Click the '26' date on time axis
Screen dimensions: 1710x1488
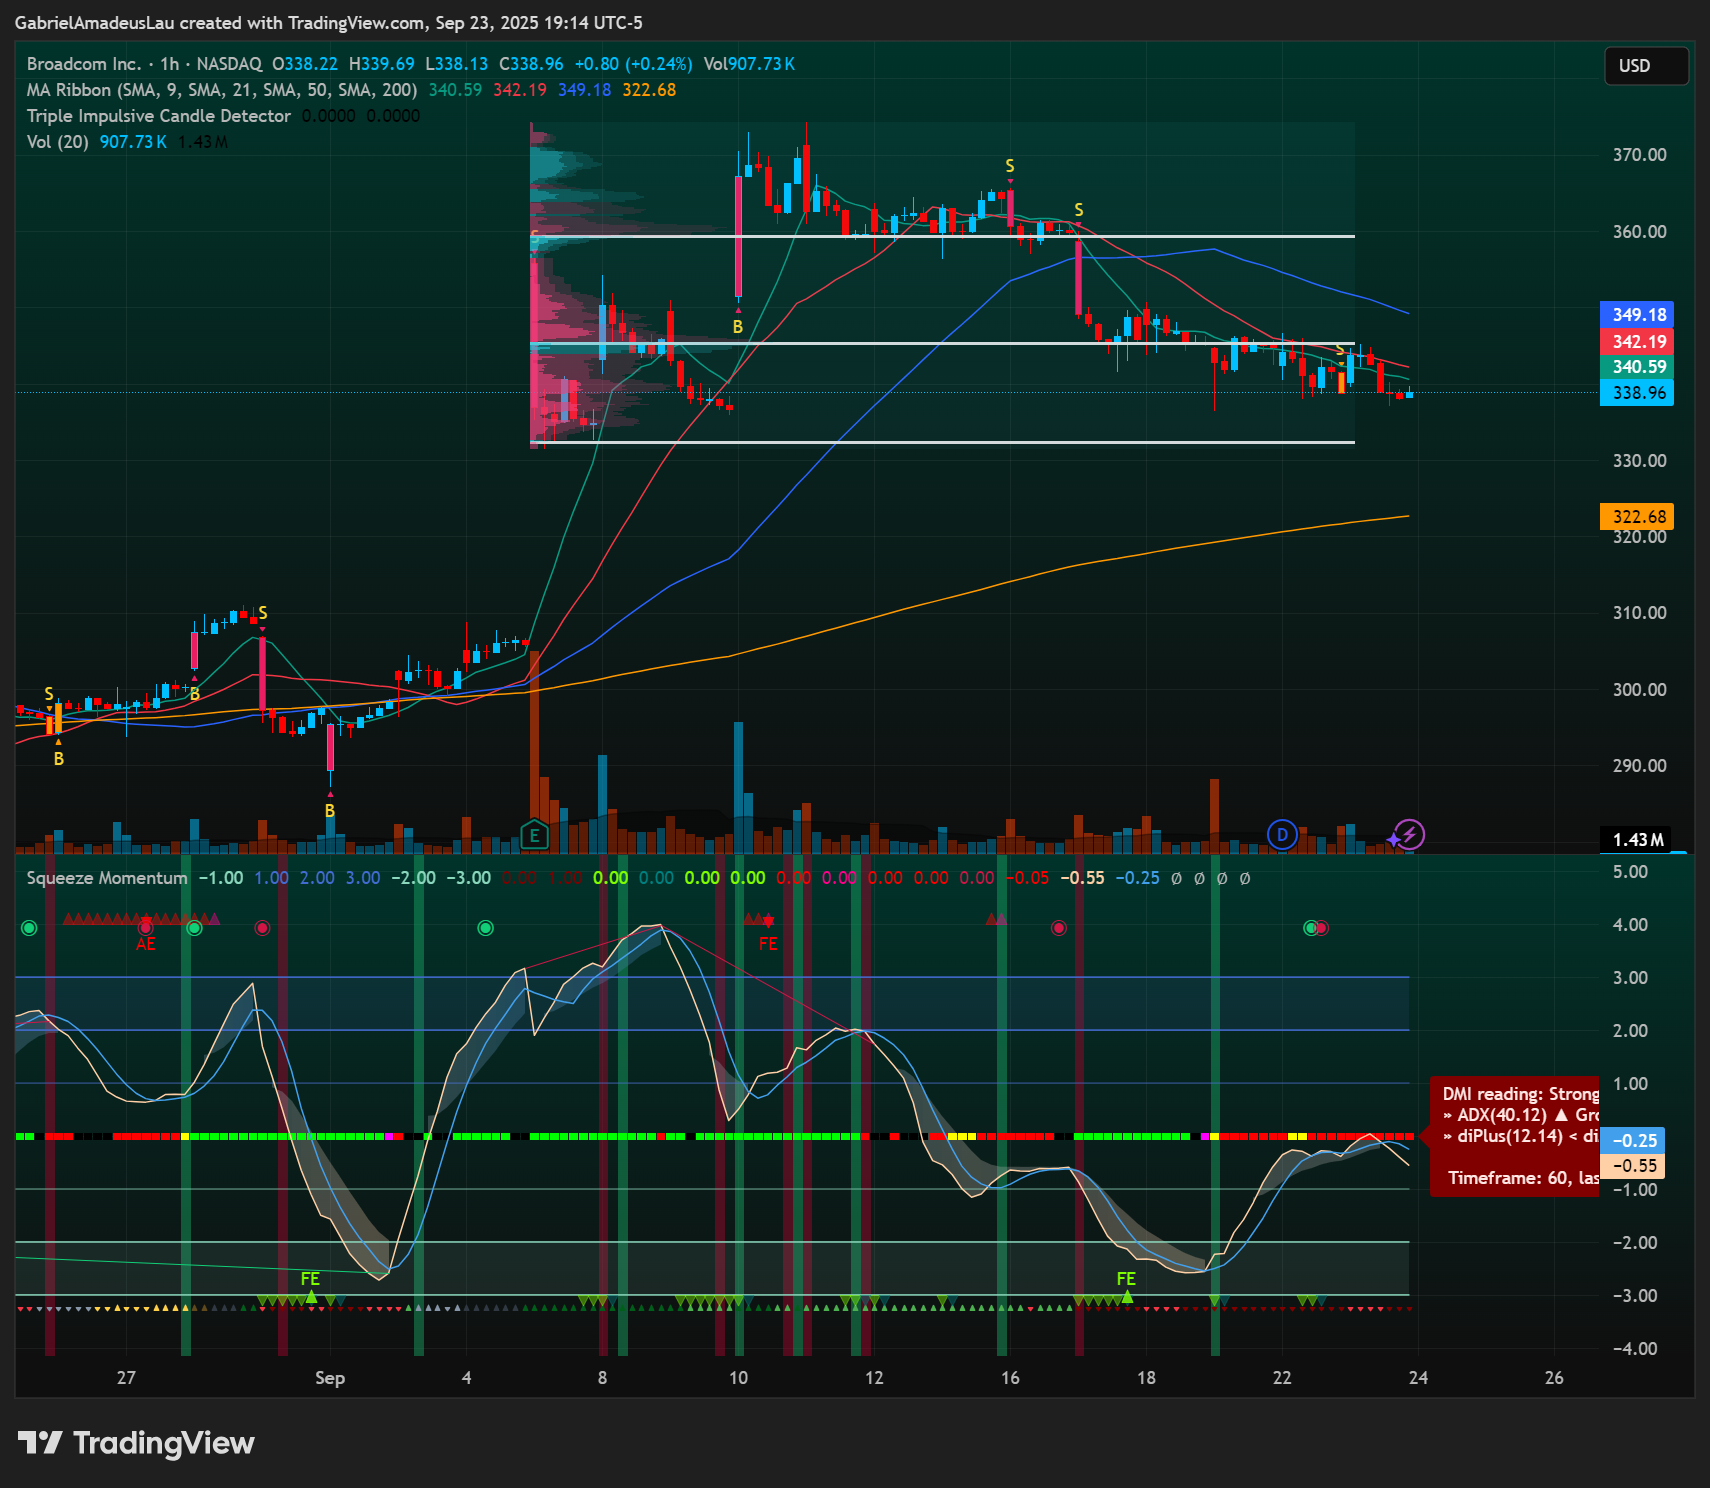(1554, 1378)
